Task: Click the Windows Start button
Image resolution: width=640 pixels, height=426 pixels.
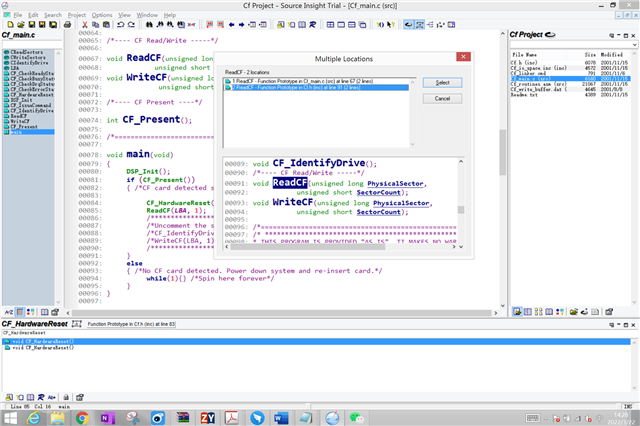Action: point(9,417)
